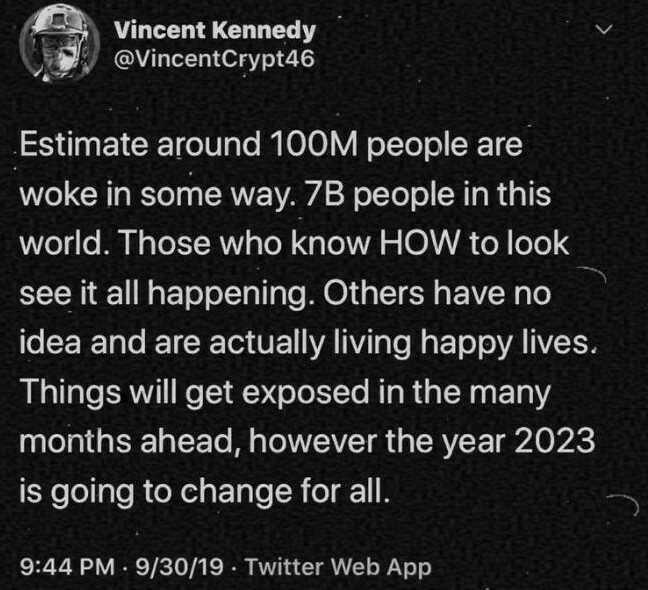Click "months ahead" in the tweet
This screenshot has height=590, width=648.
(x=132, y=437)
